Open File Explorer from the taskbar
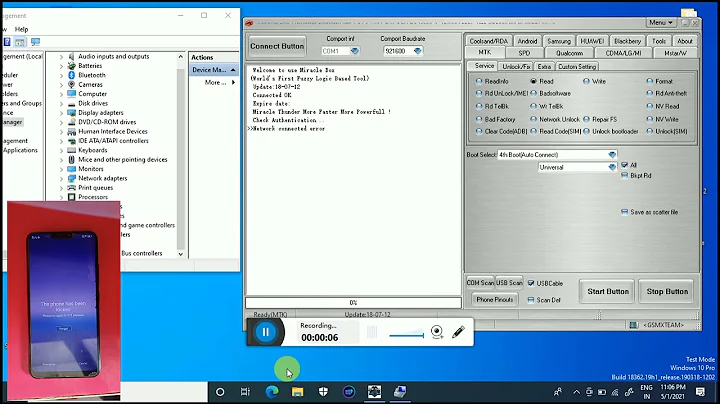 (298, 392)
